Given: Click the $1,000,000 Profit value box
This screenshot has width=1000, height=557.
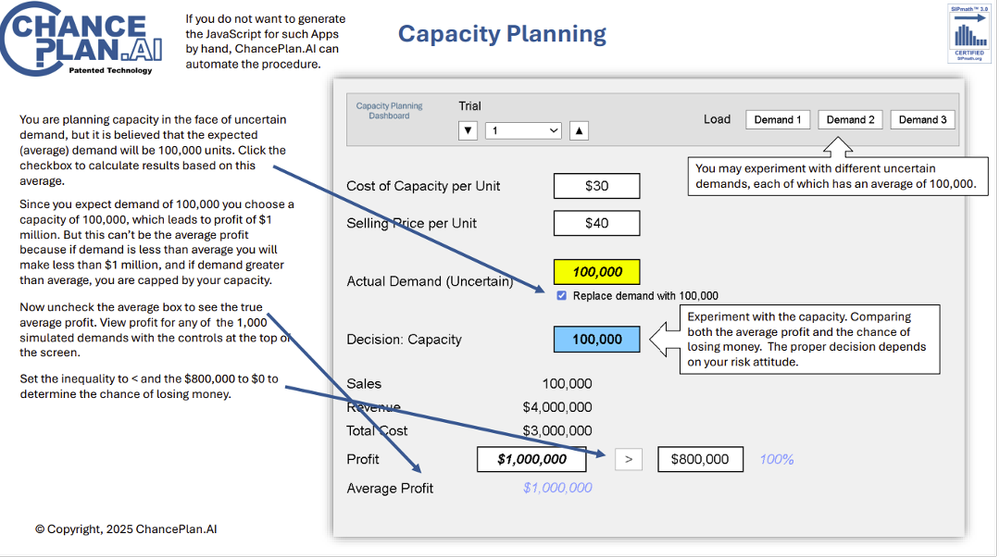Looking at the screenshot, I should pos(532,459).
